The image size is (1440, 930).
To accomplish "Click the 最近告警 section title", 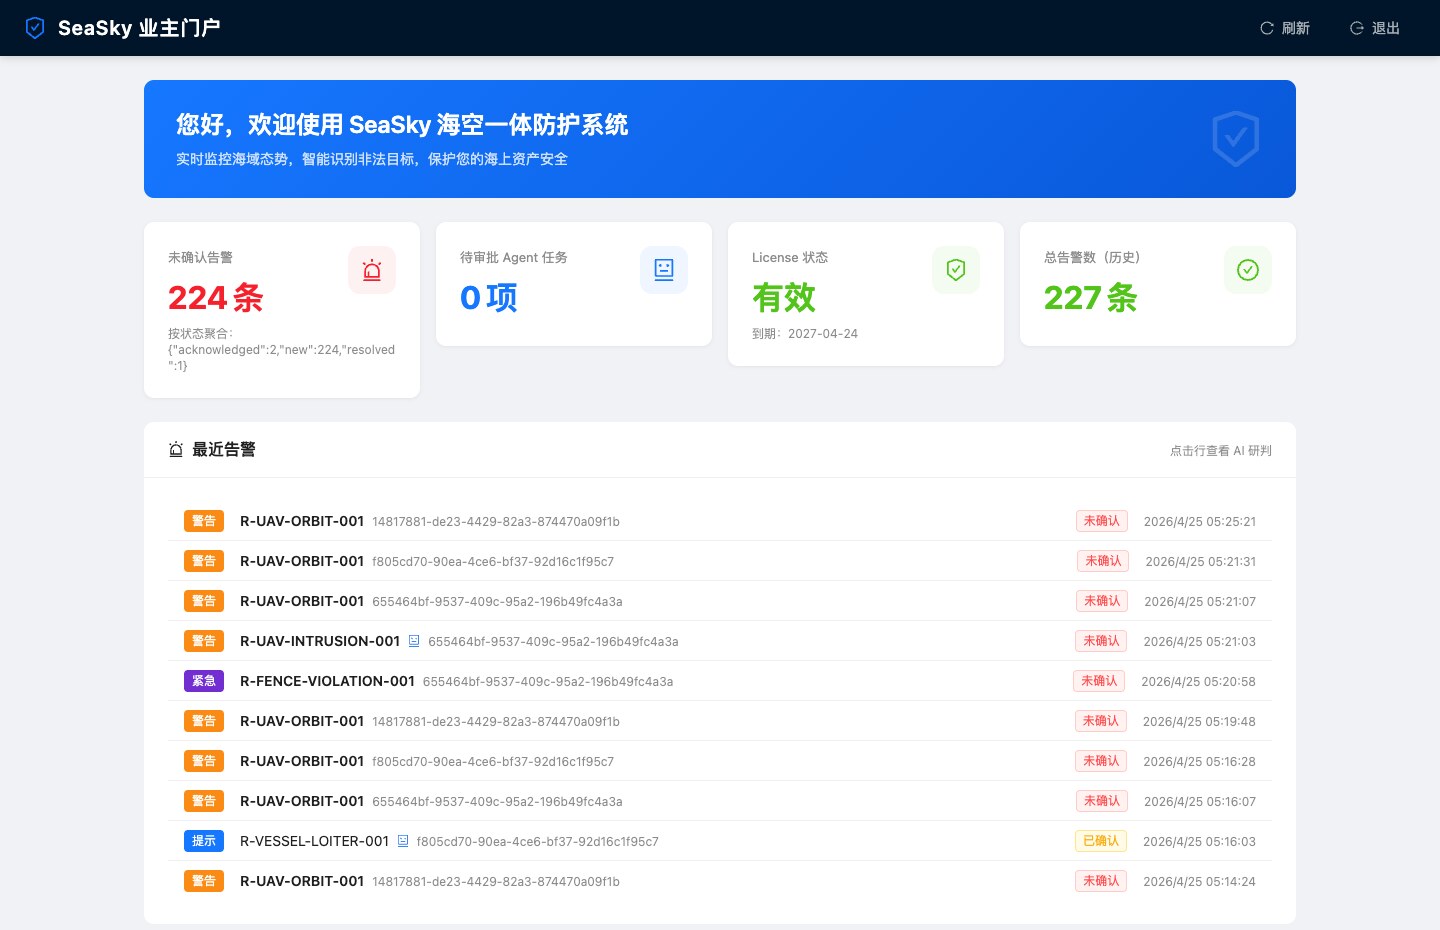I will tap(224, 450).
